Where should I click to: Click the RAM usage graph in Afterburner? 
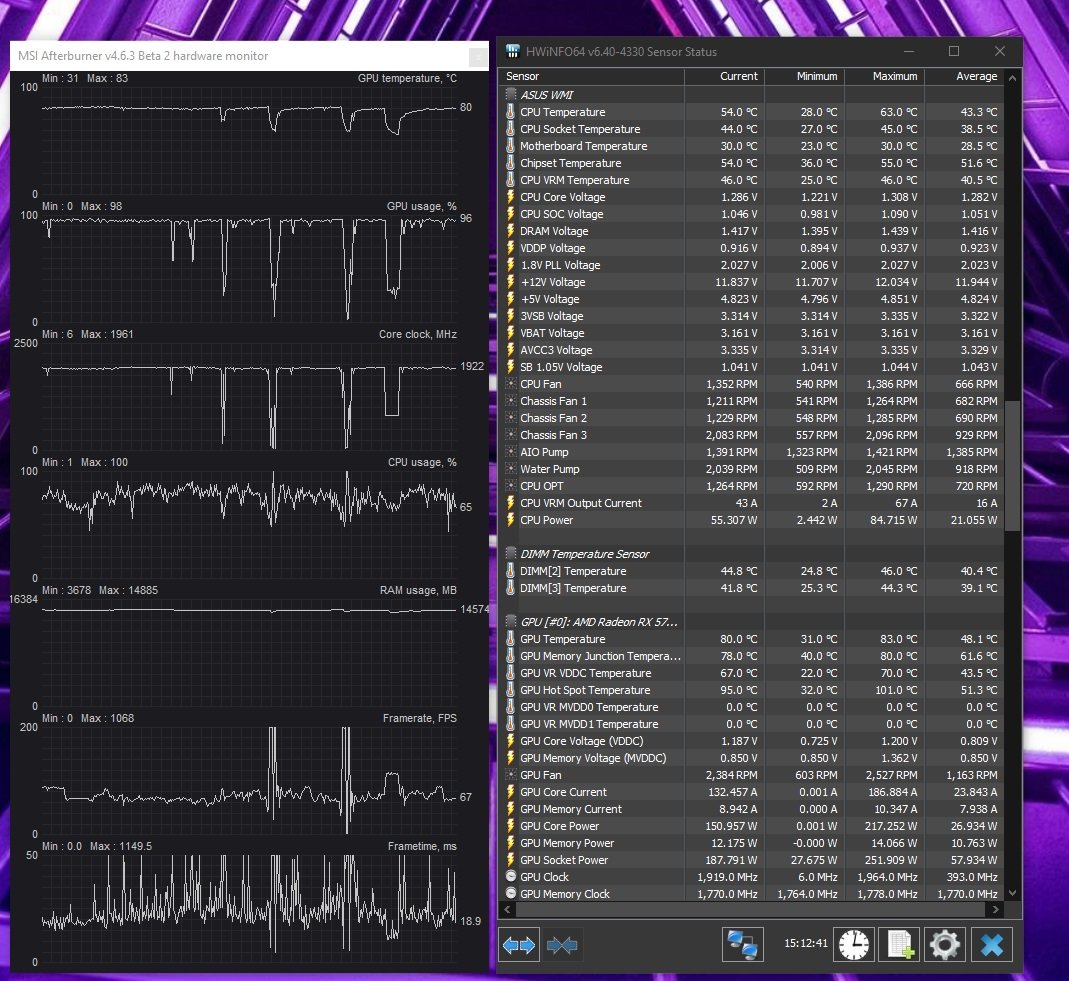[x=249, y=652]
